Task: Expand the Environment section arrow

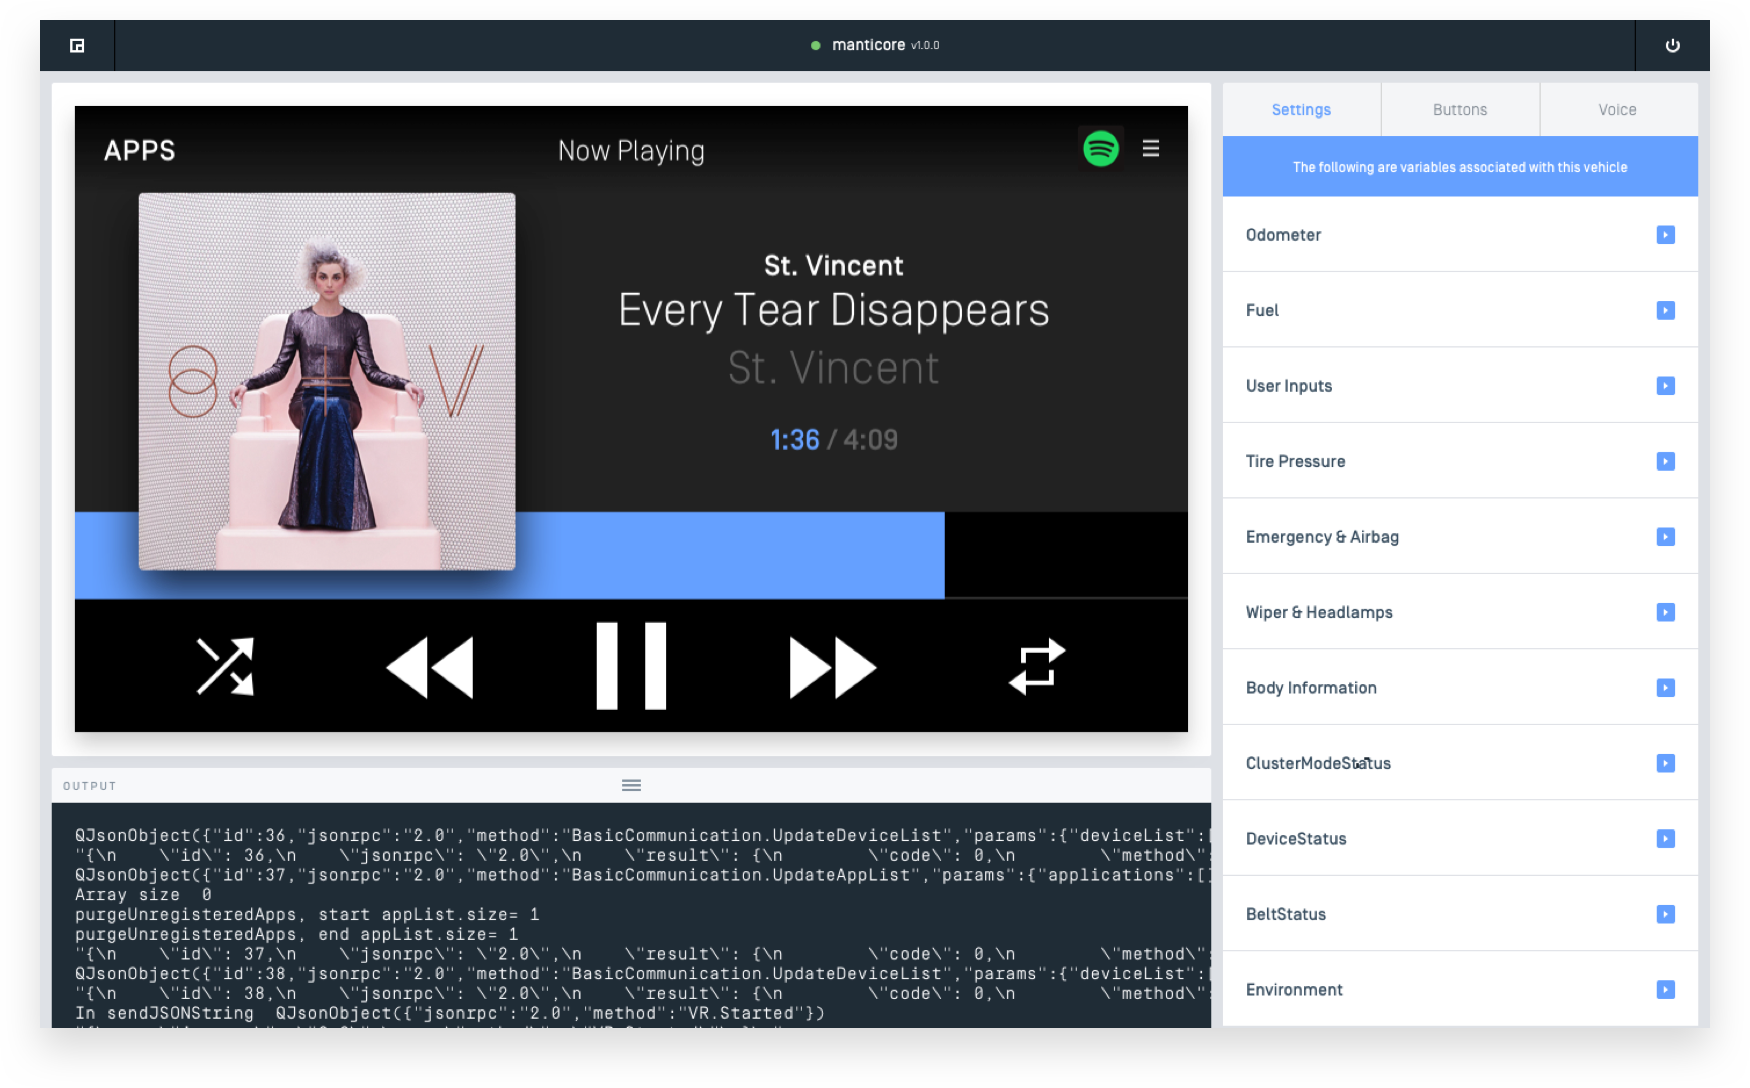Action: click(x=1665, y=990)
